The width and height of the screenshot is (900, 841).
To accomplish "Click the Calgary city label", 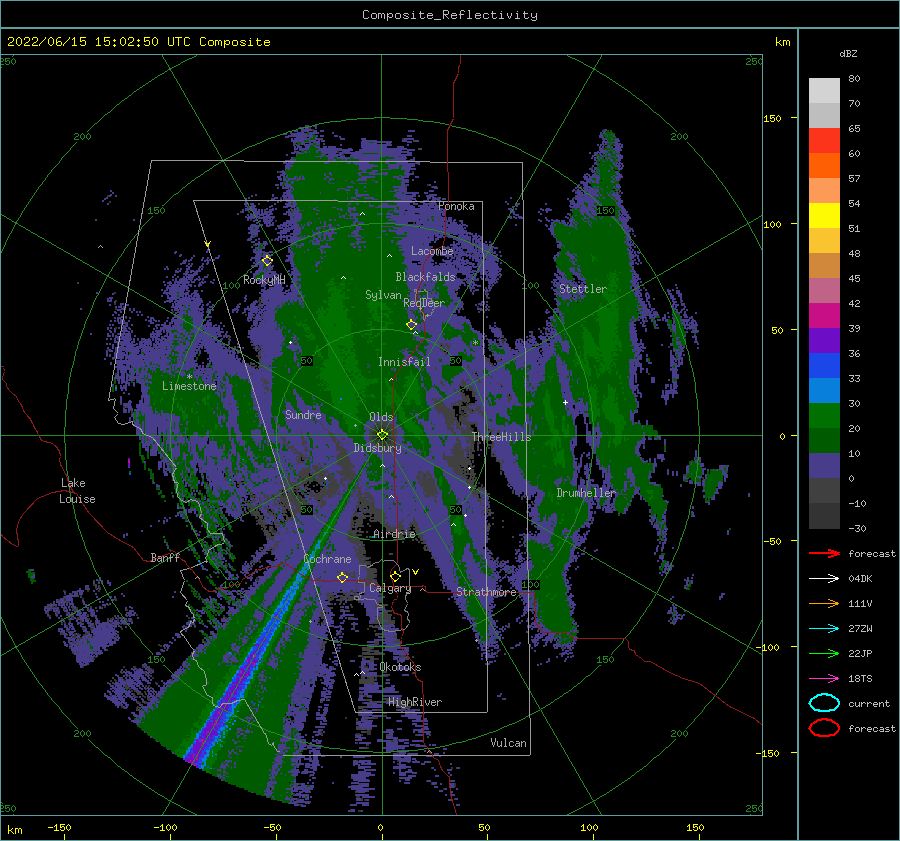I will pos(390,588).
